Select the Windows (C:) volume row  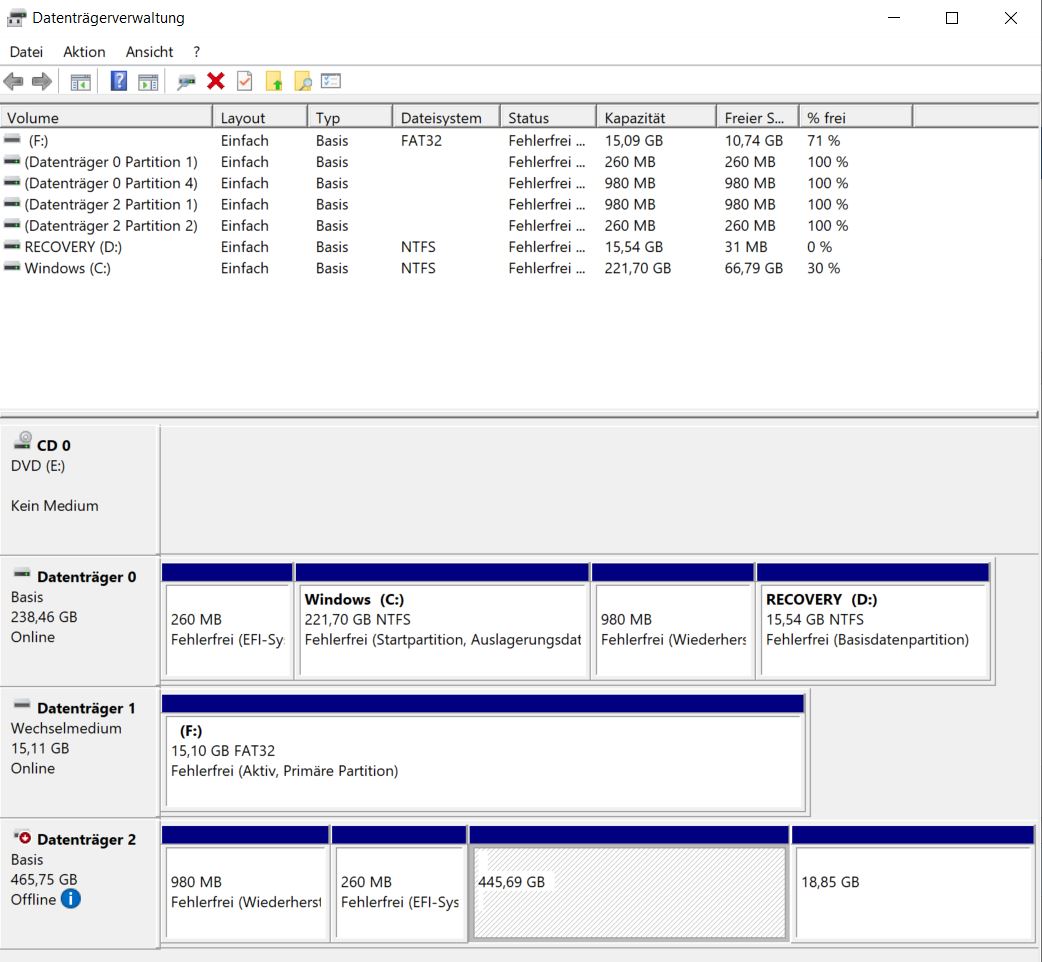point(456,268)
